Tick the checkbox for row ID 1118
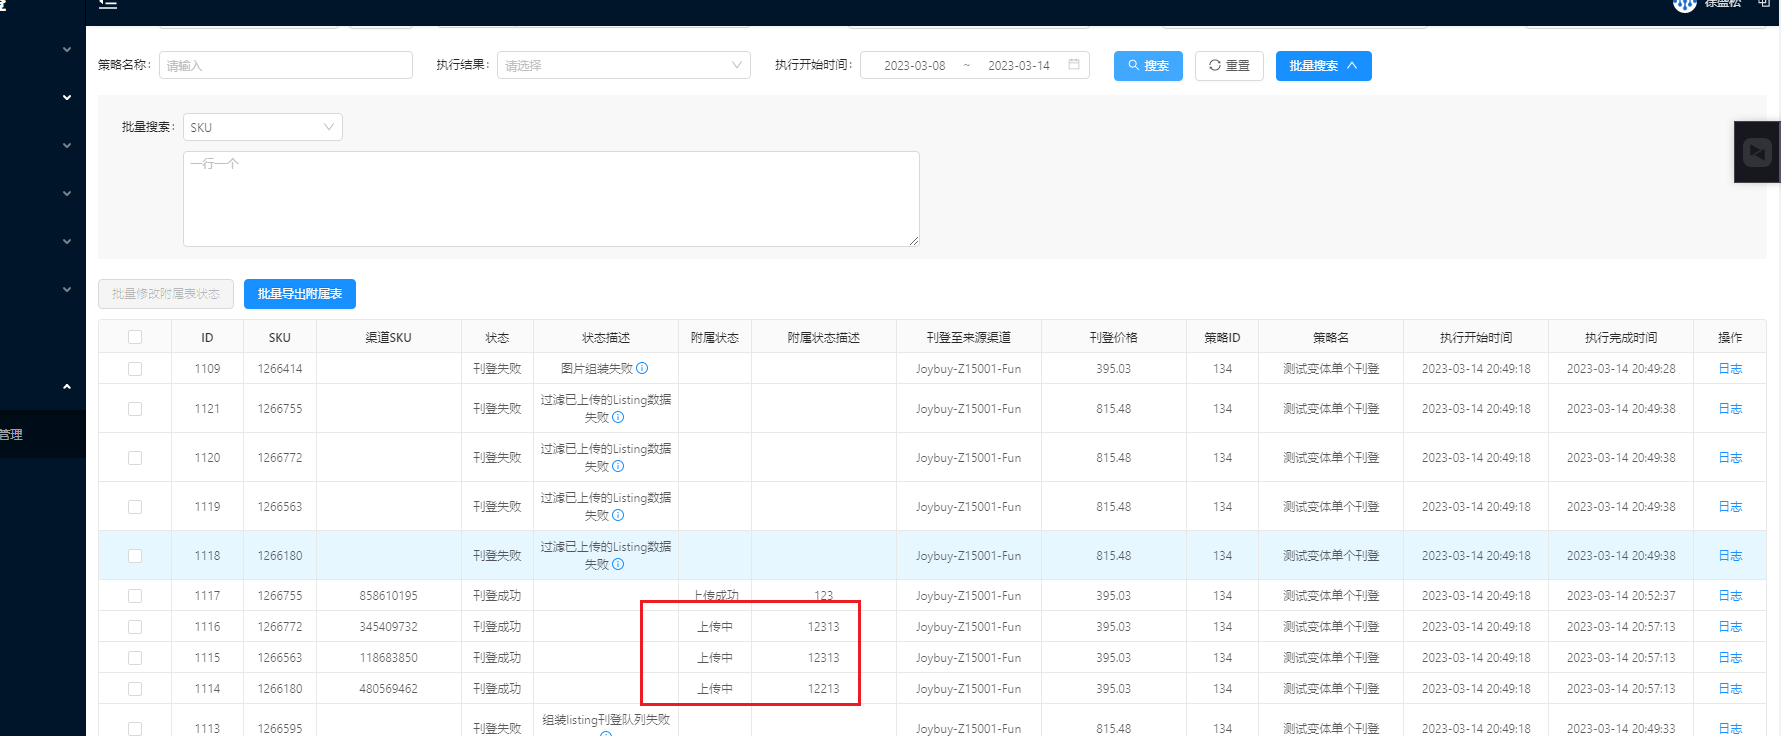 [135, 556]
